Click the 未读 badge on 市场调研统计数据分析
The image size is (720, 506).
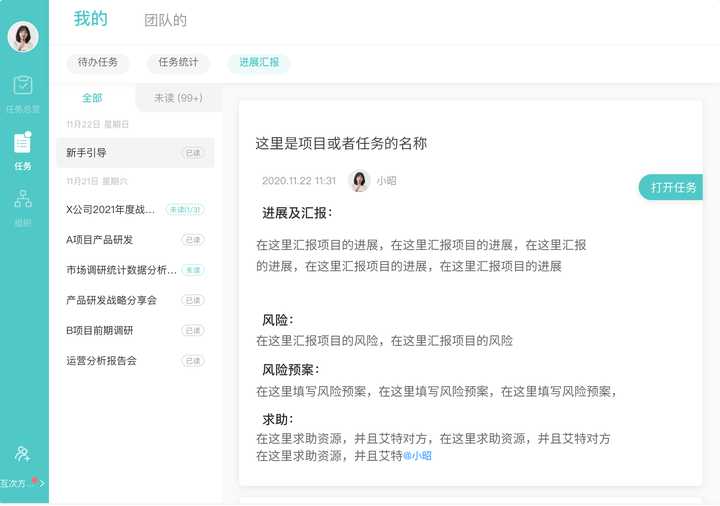[193, 270]
